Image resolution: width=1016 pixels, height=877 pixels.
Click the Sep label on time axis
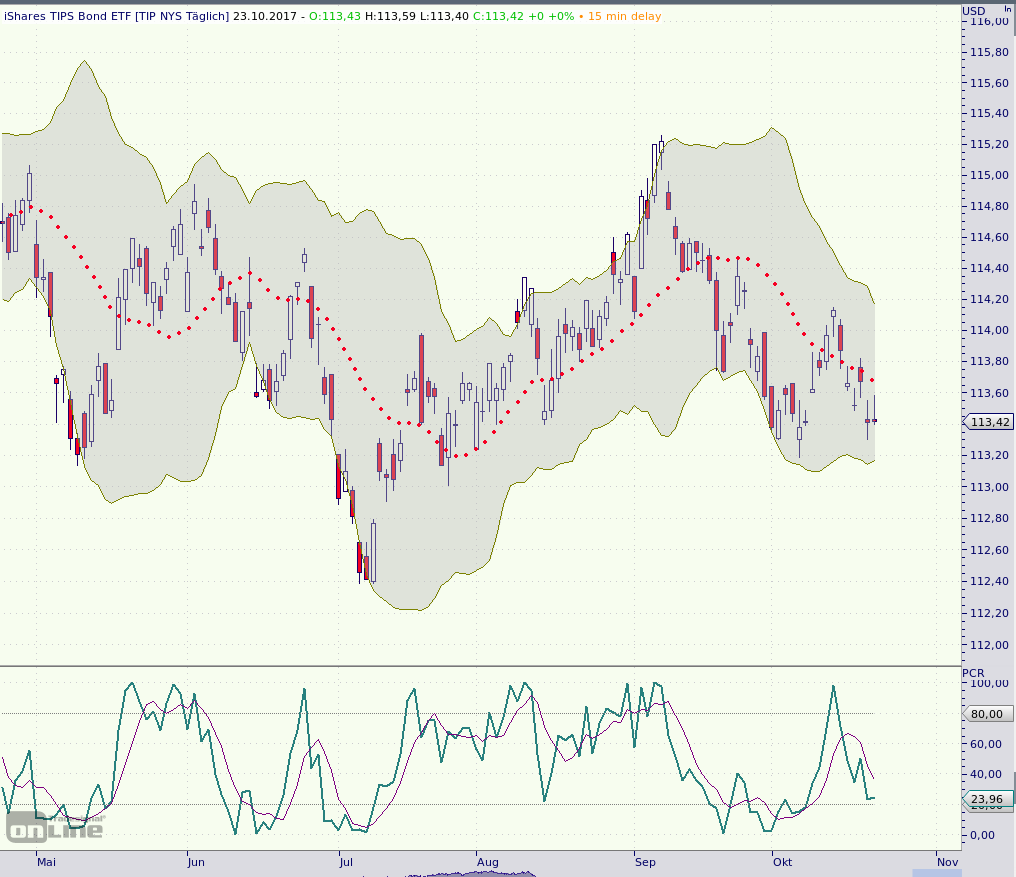(645, 862)
